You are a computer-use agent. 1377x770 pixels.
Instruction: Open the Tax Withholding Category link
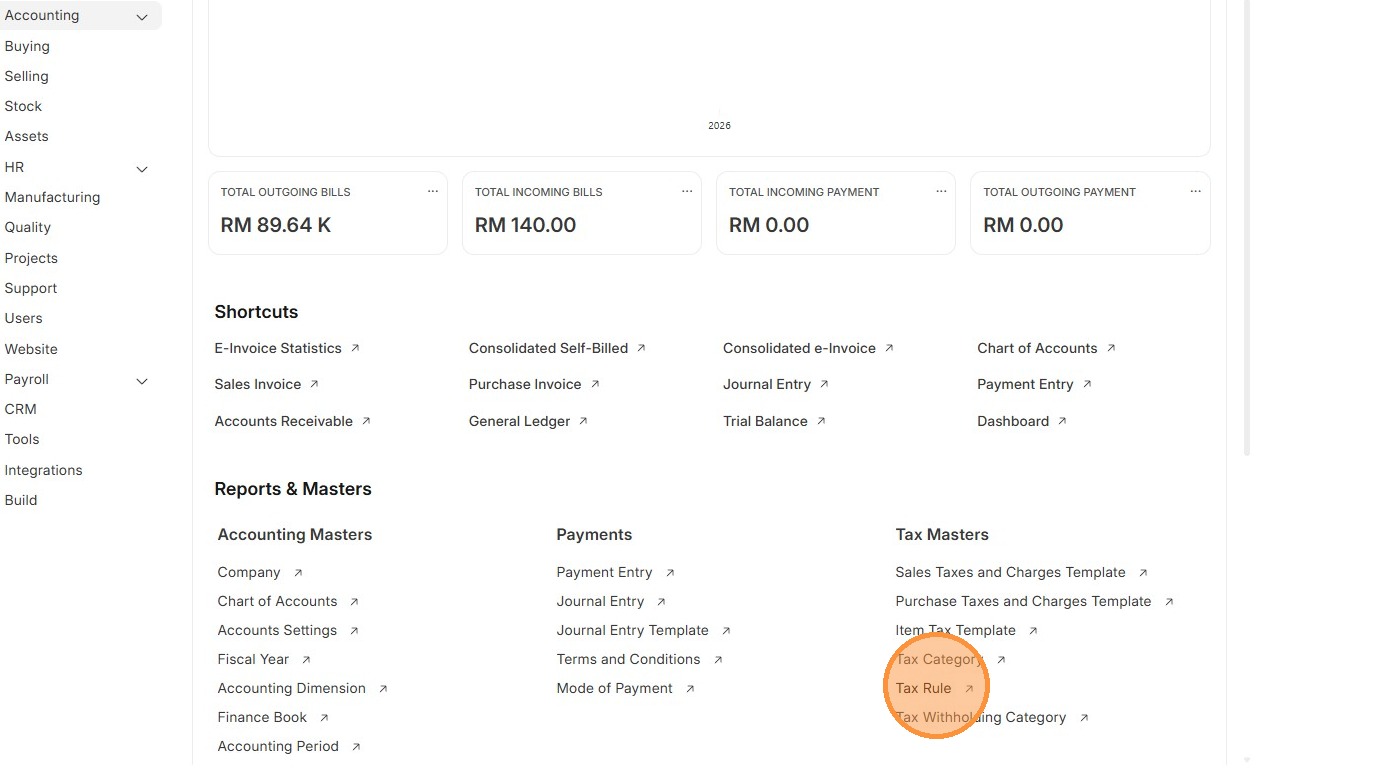click(980, 717)
